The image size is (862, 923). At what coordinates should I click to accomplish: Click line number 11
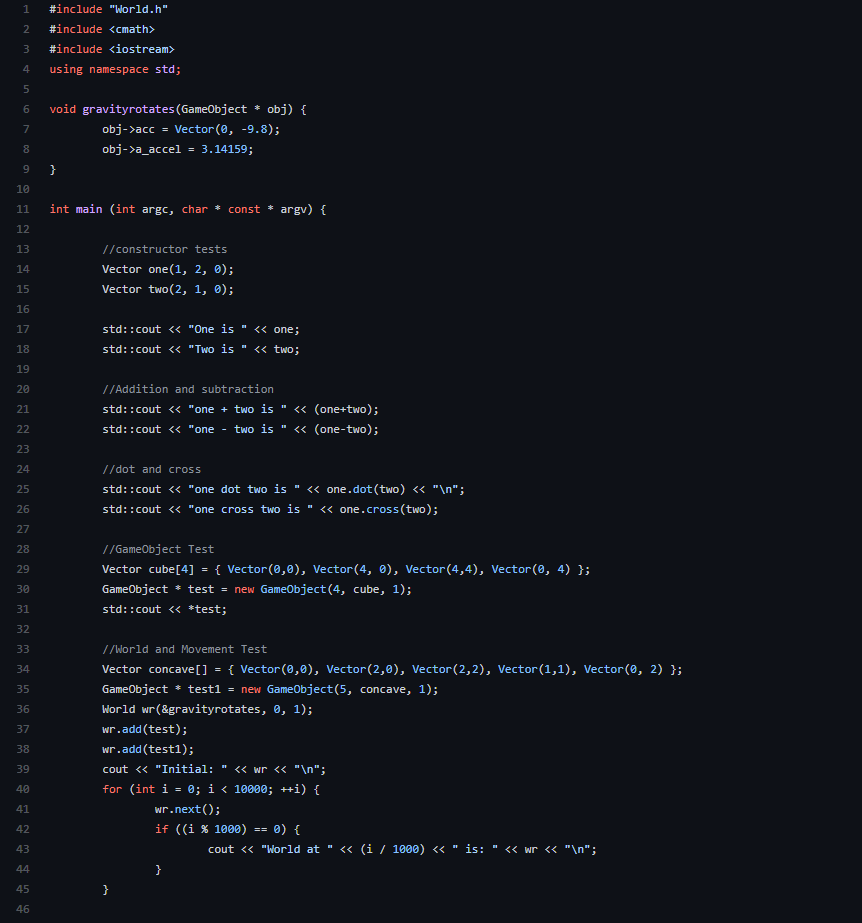[23, 210]
